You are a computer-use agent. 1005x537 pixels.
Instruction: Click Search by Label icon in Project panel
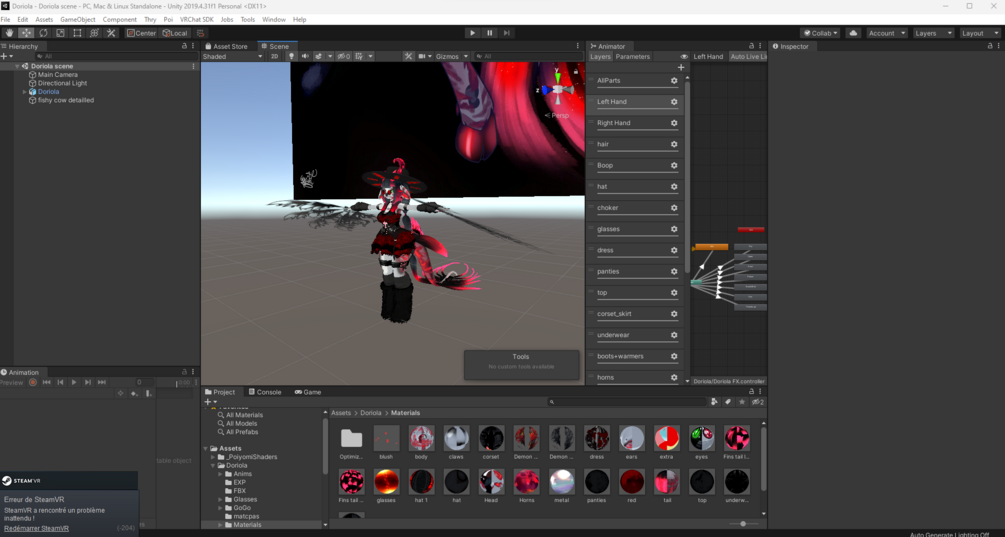point(728,402)
